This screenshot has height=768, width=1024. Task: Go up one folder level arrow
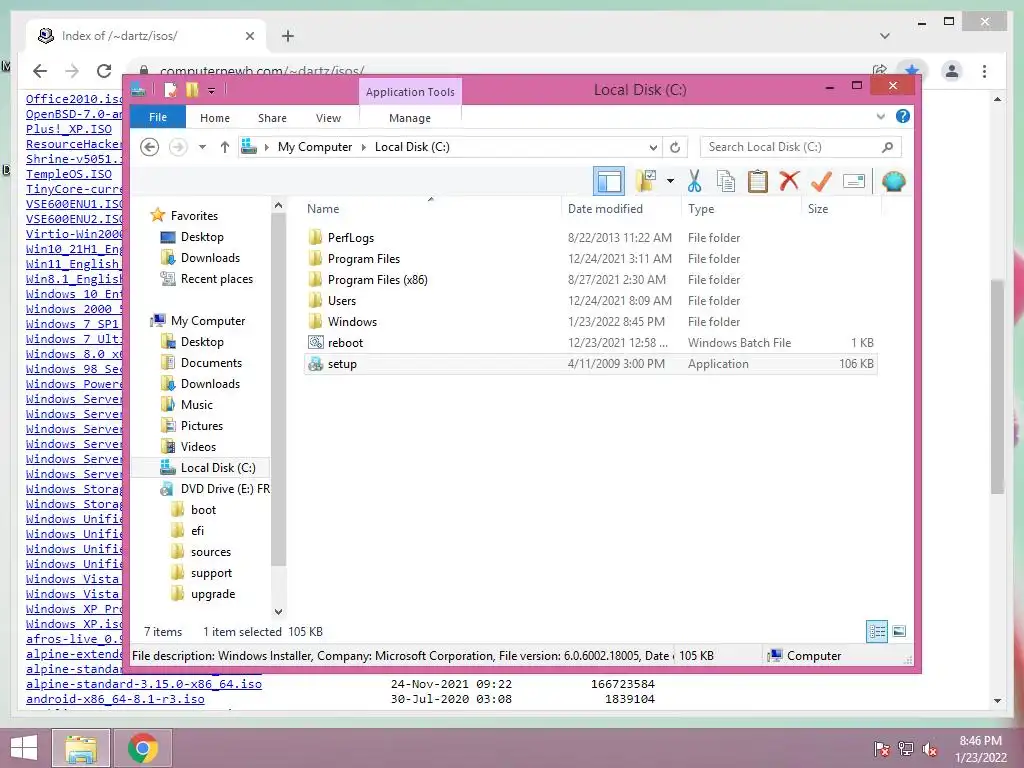click(x=225, y=147)
